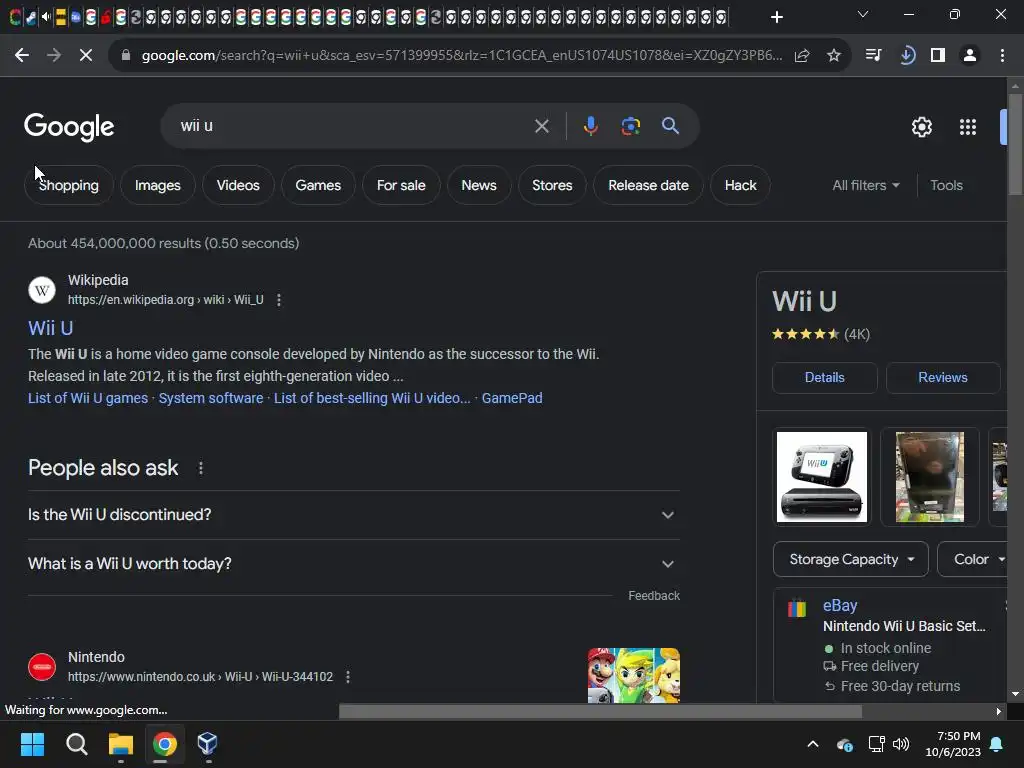Open the Wikipedia 'Wii U' result title
This screenshot has height=768, width=1024.
pos(50,328)
